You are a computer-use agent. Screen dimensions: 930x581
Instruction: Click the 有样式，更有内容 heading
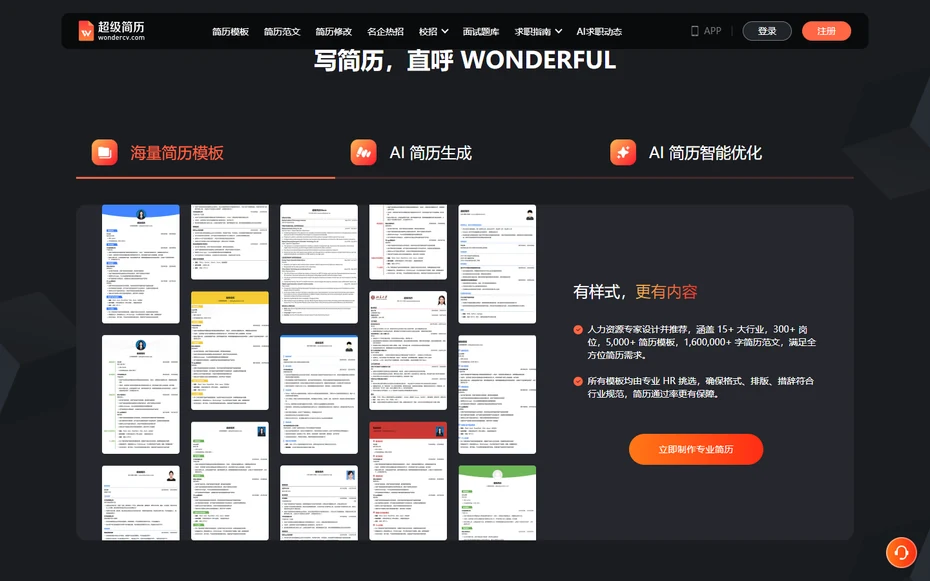tap(635, 292)
